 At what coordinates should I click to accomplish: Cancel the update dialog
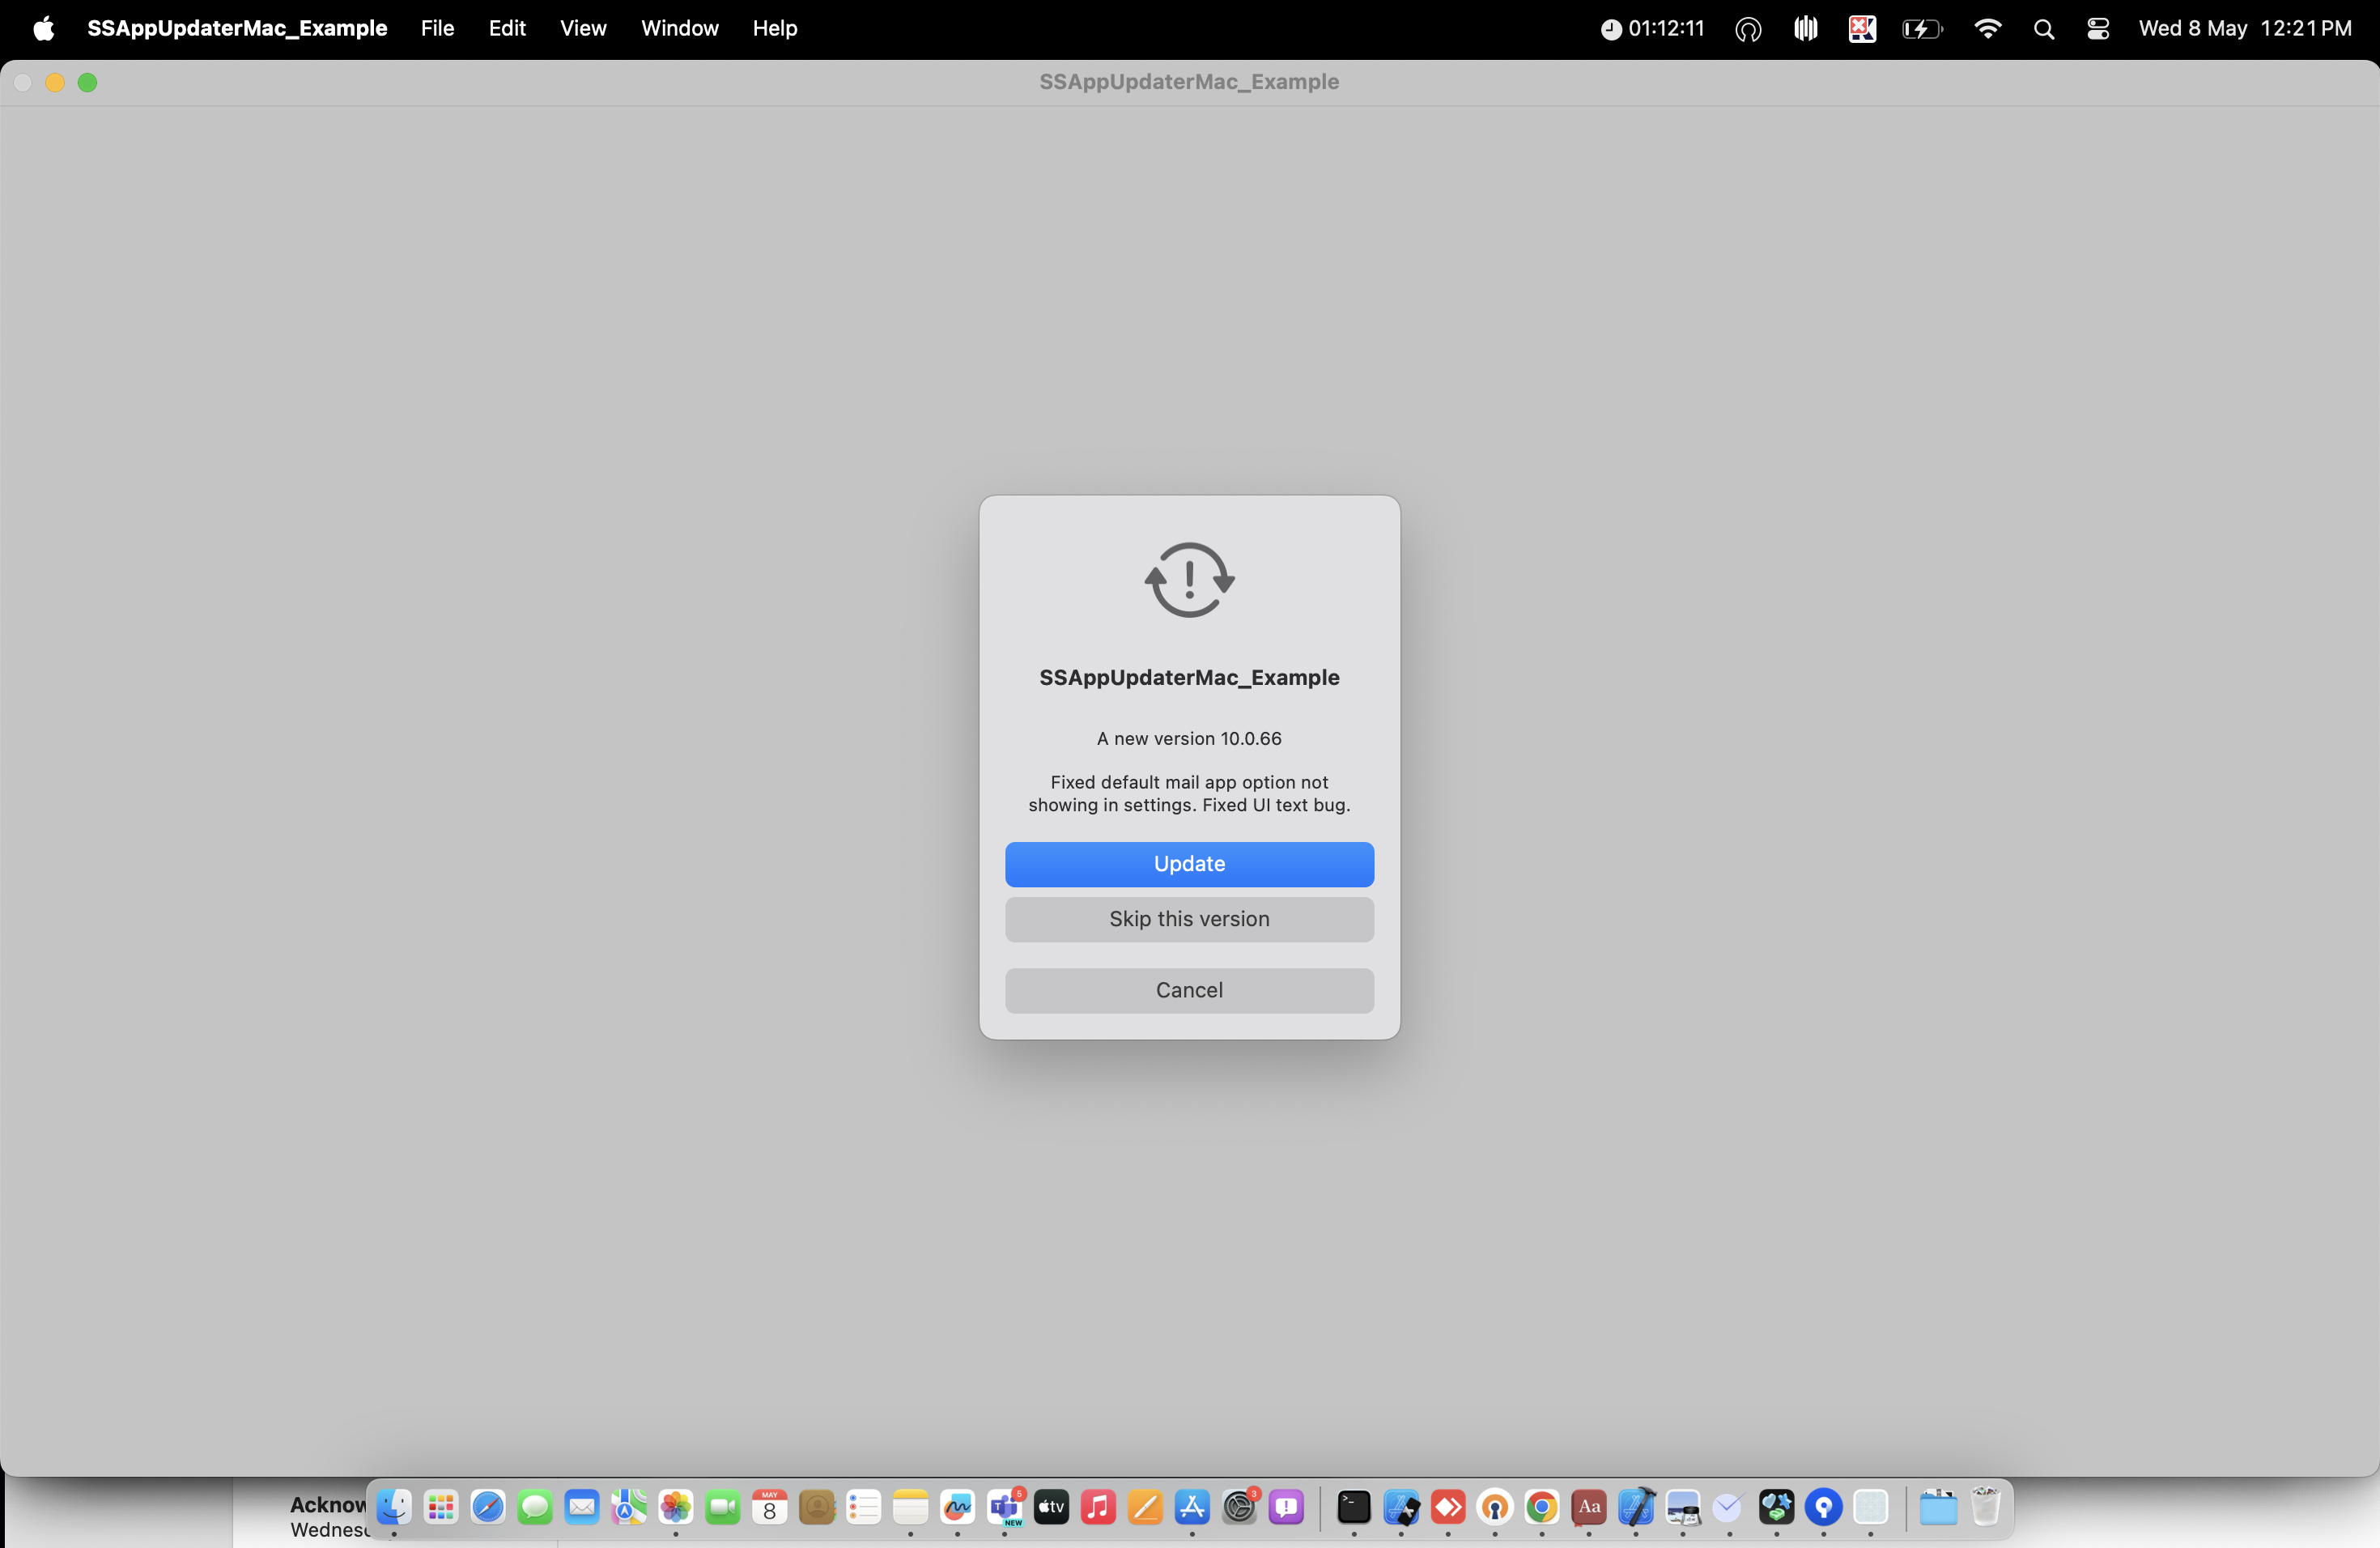pyautogui.click(x=1189, y=990)
